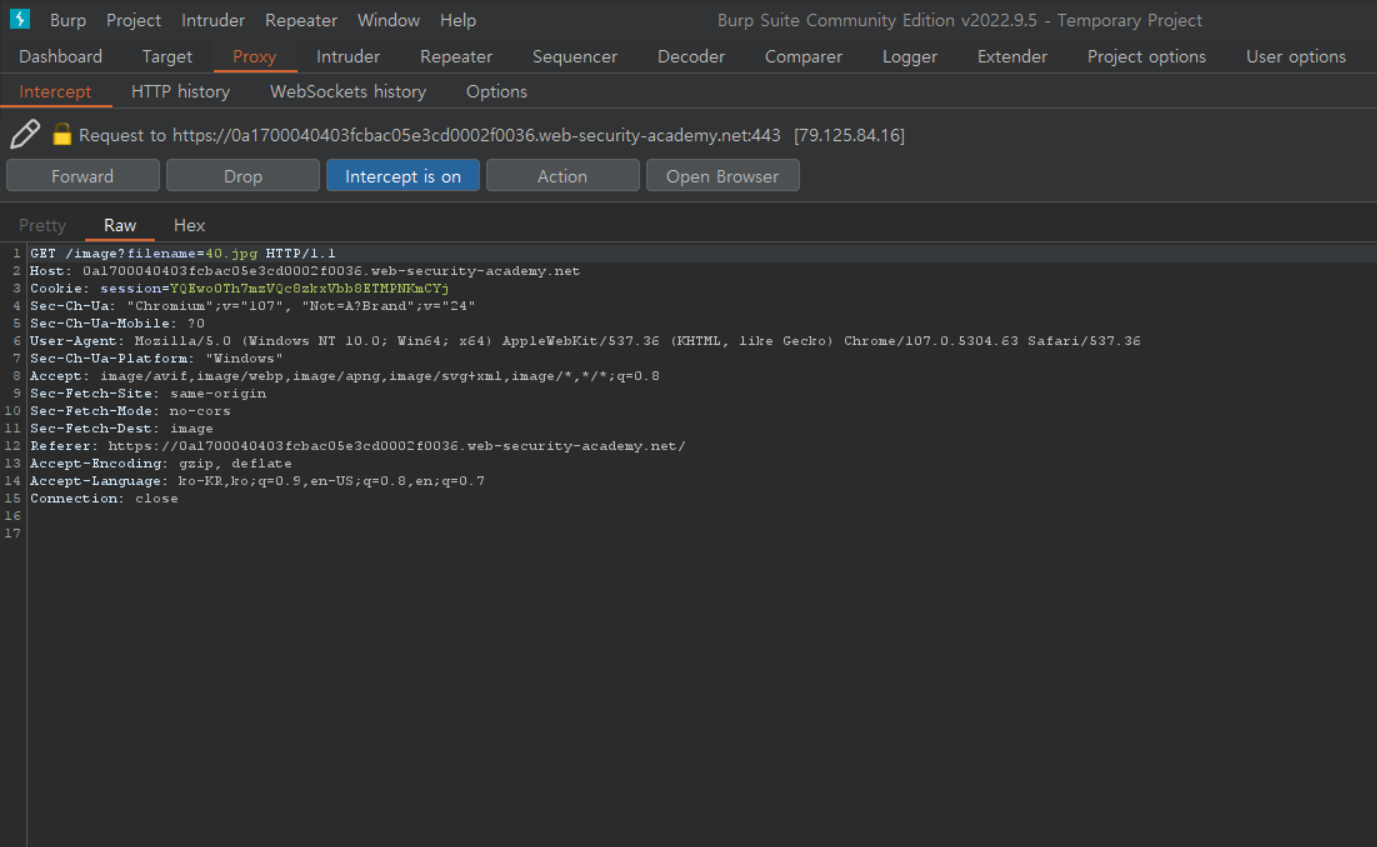Open the Burp menu
This screenshot has width=1377, height=847.
click(x=68, y=20)
